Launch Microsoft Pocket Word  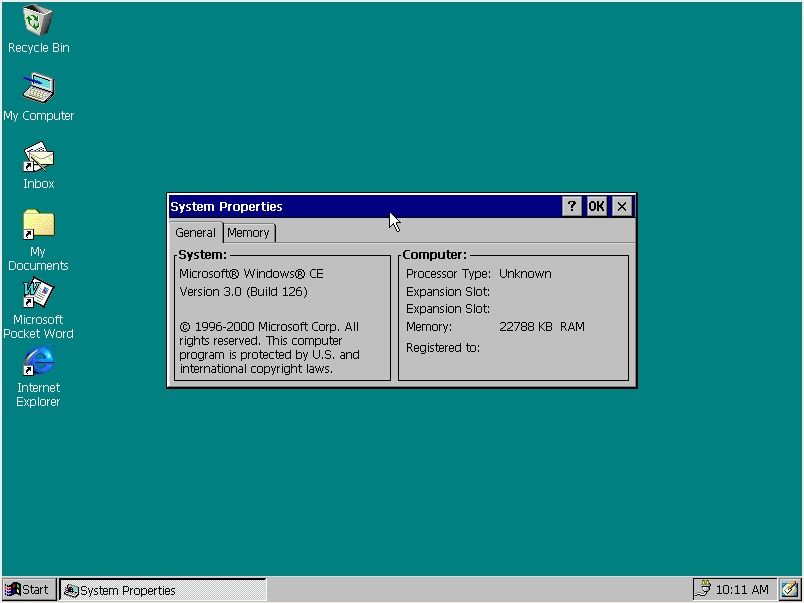[x=37, y=294]
